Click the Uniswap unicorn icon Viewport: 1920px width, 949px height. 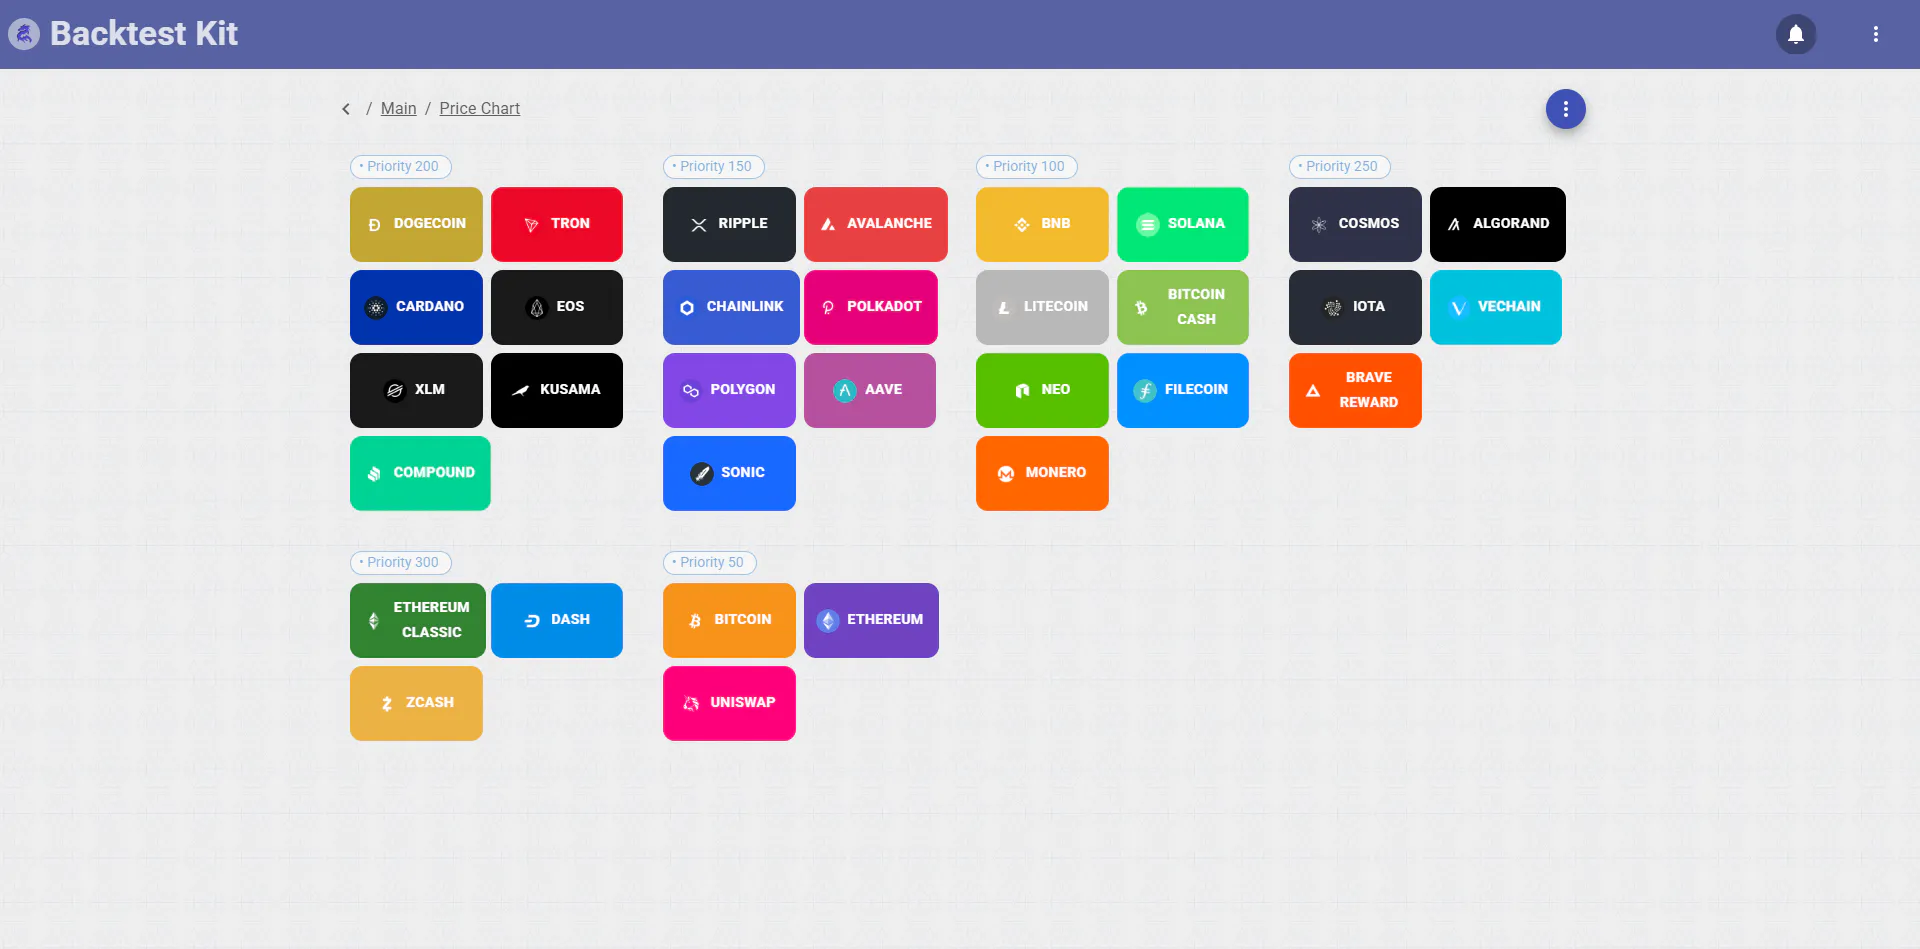[691, 704]
